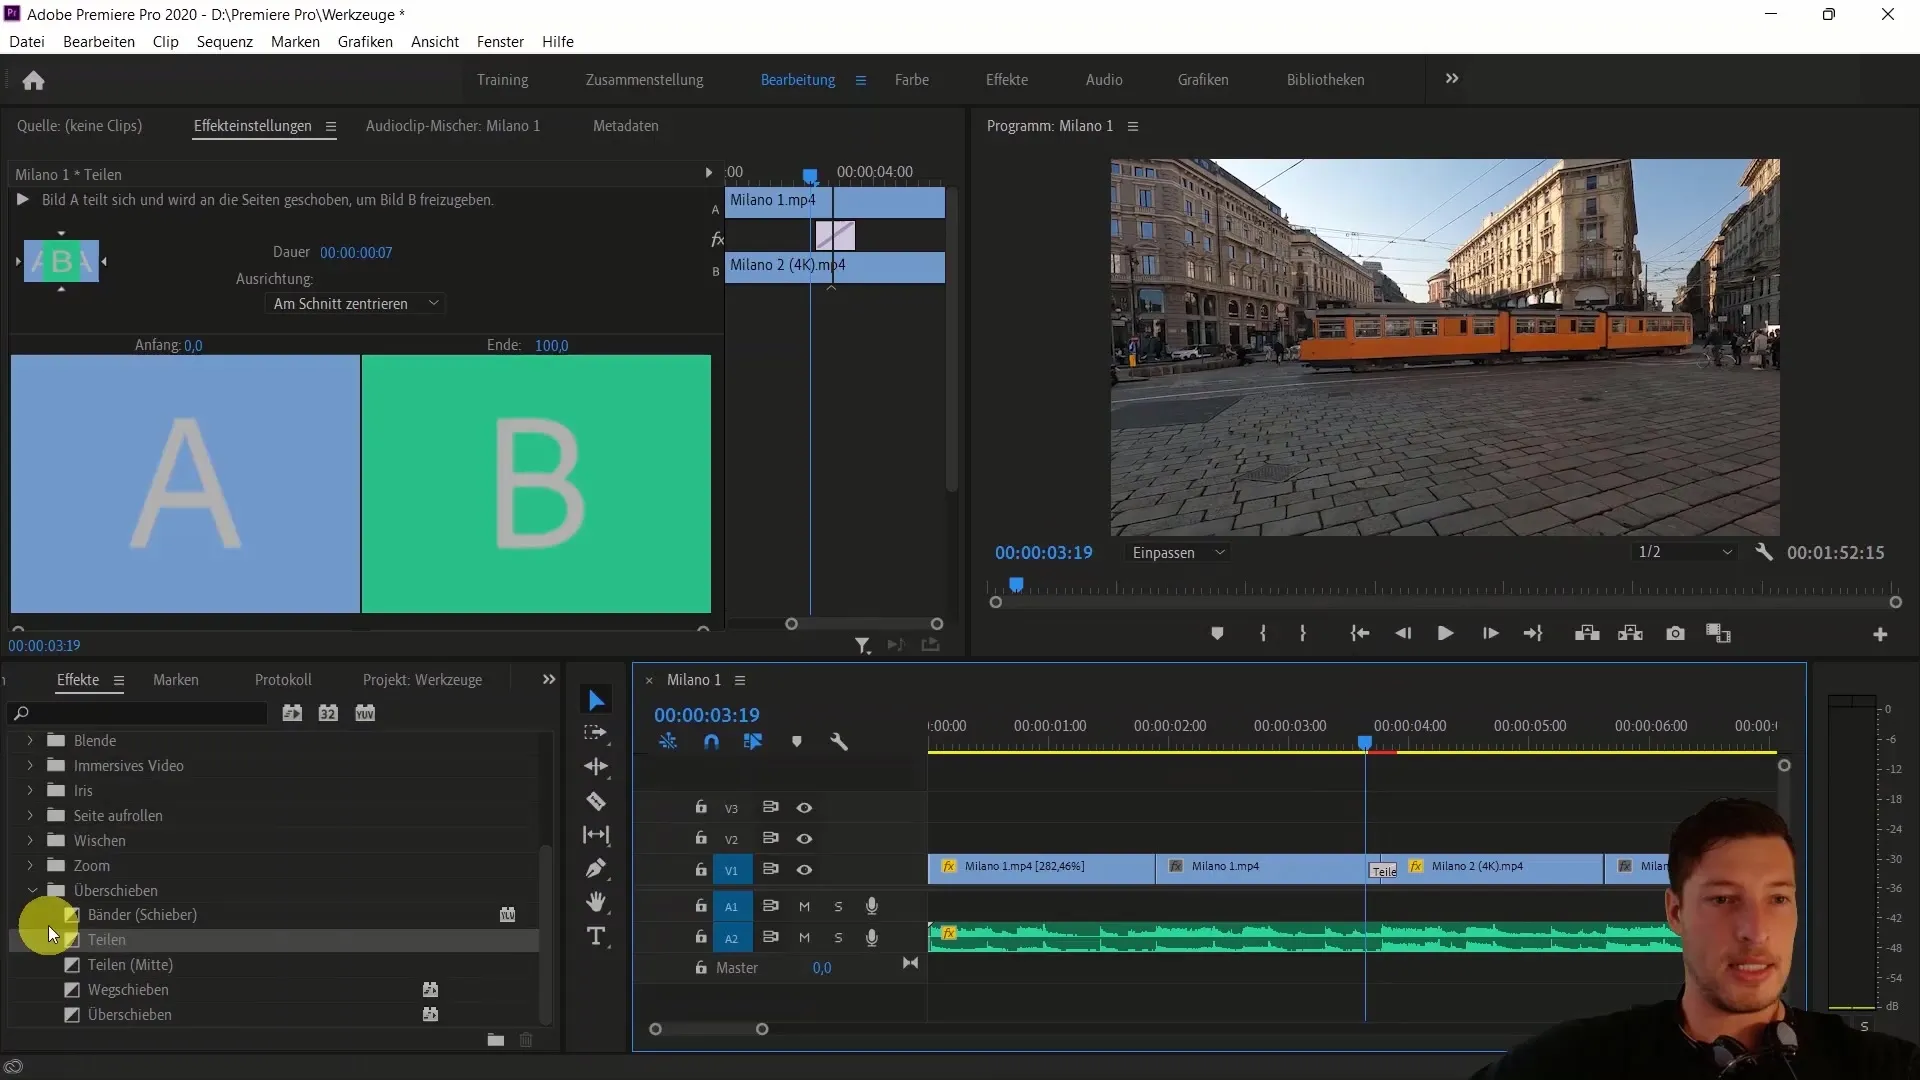Toggle V3 track visibility eye

804,808
